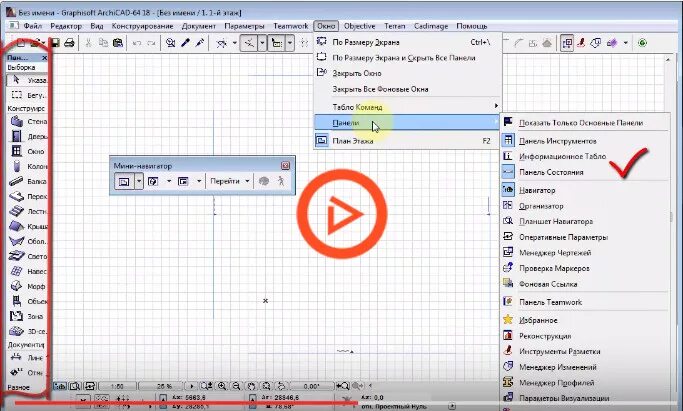Select the Shell tool (Обол) in toolbox
Image resolution: width=683 pixels, height=411 pixels.
pos(28,241)
